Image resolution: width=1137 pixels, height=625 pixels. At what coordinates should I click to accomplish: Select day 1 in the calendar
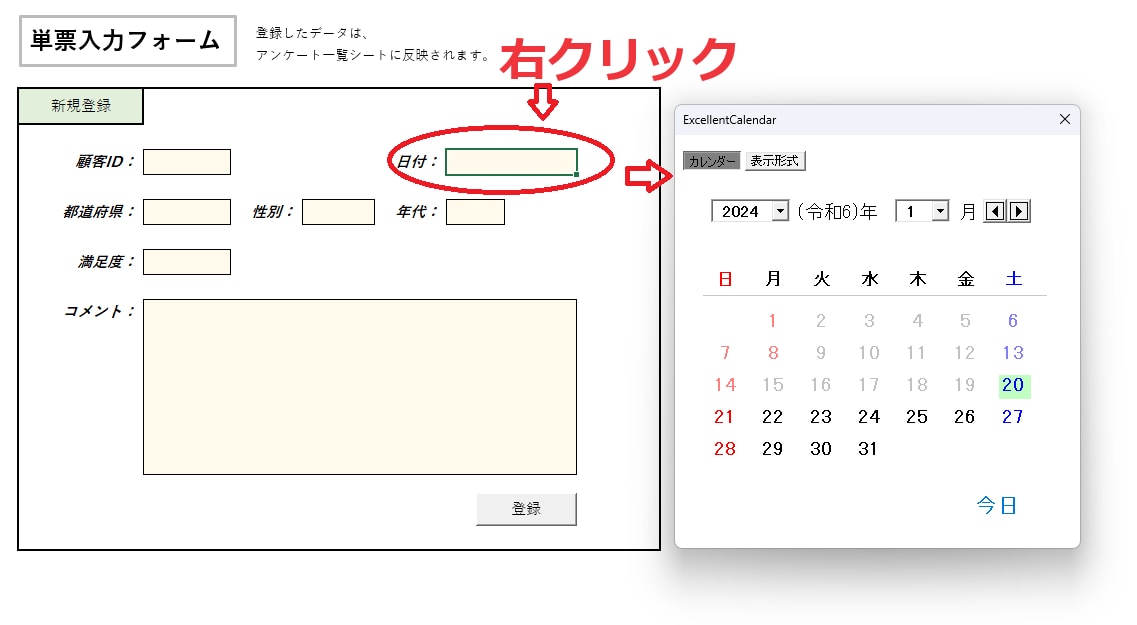pyautogui.click(x=773, y=320)
